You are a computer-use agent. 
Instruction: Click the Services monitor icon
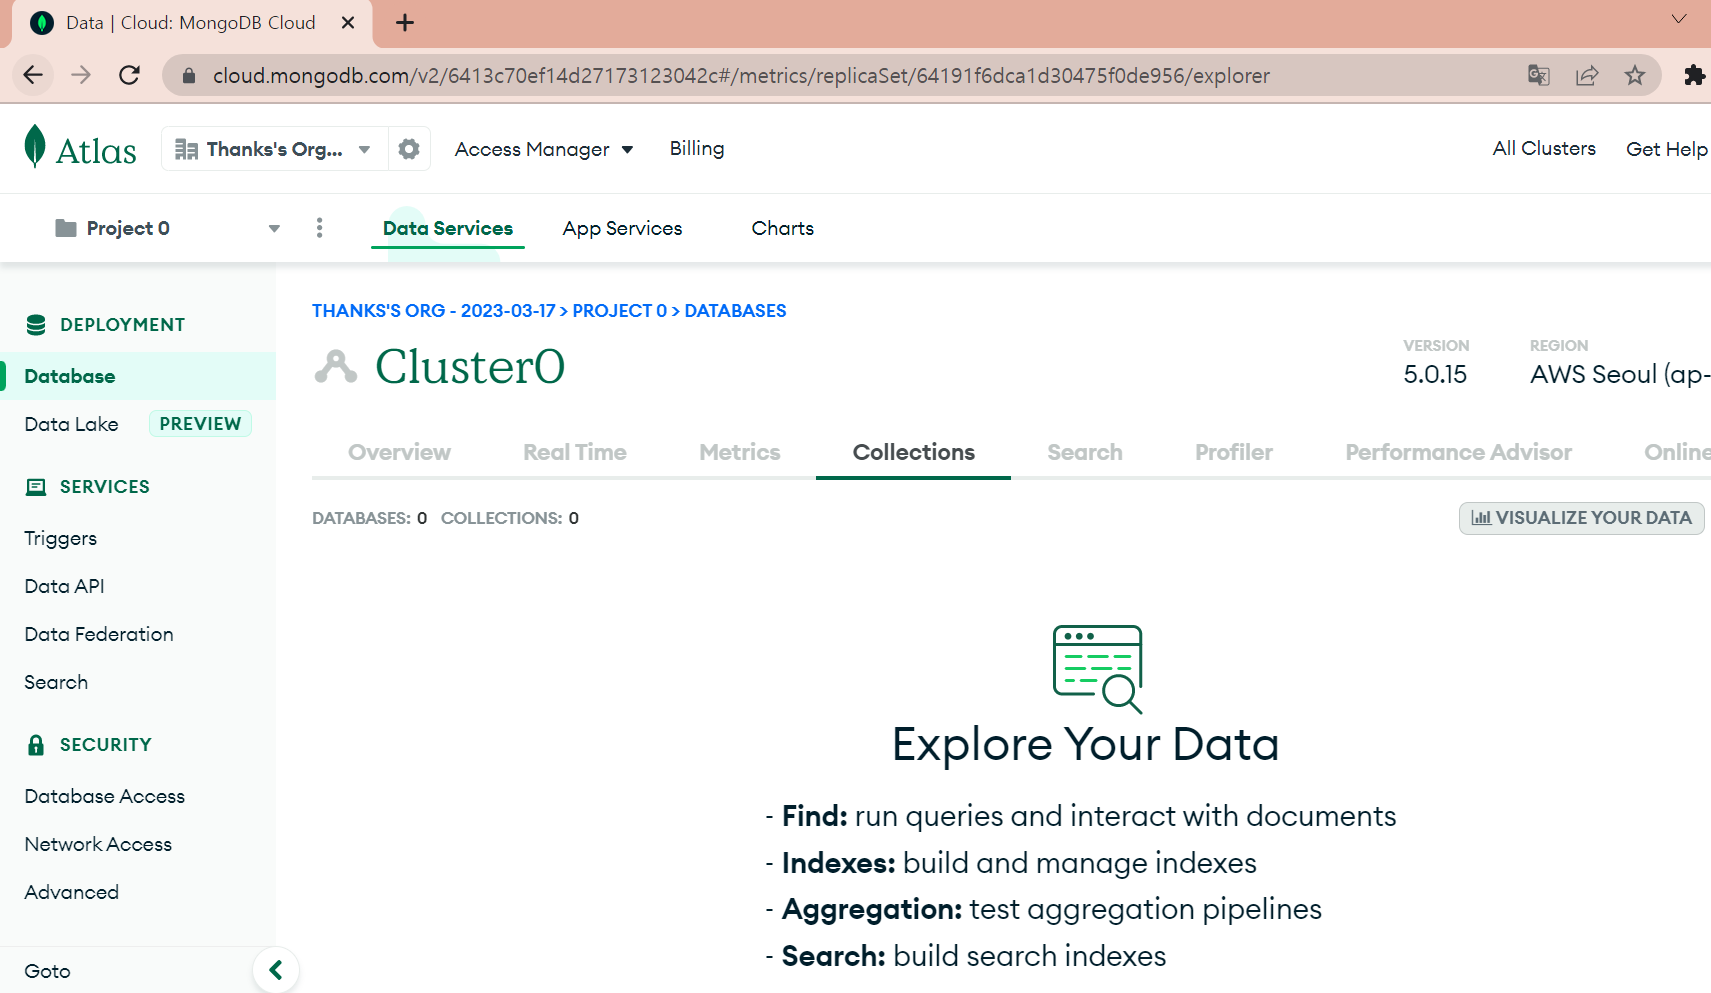click(x=36, y=487)
